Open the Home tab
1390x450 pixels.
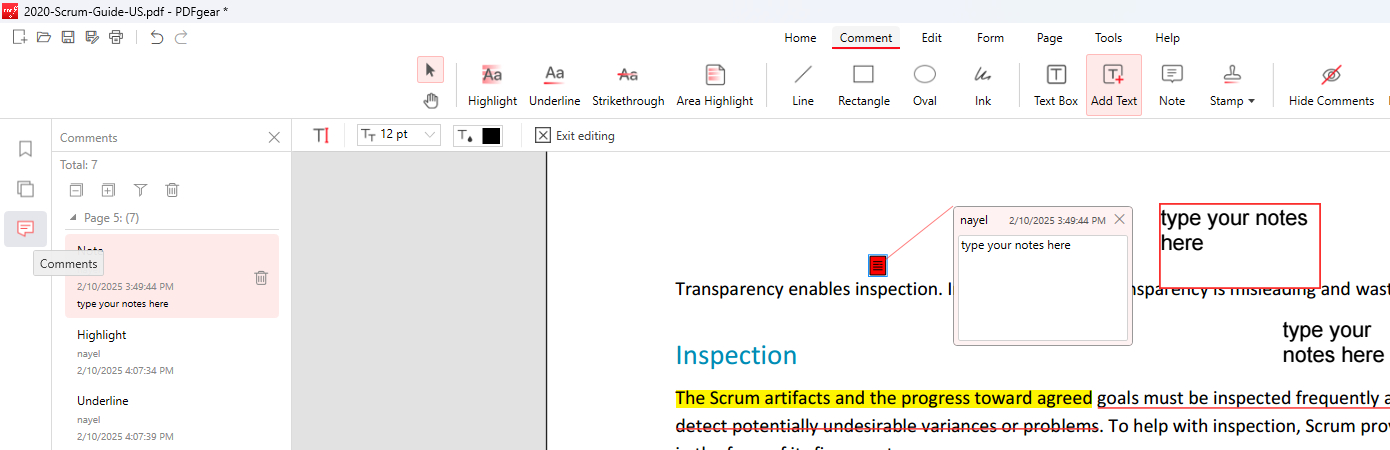800,38
